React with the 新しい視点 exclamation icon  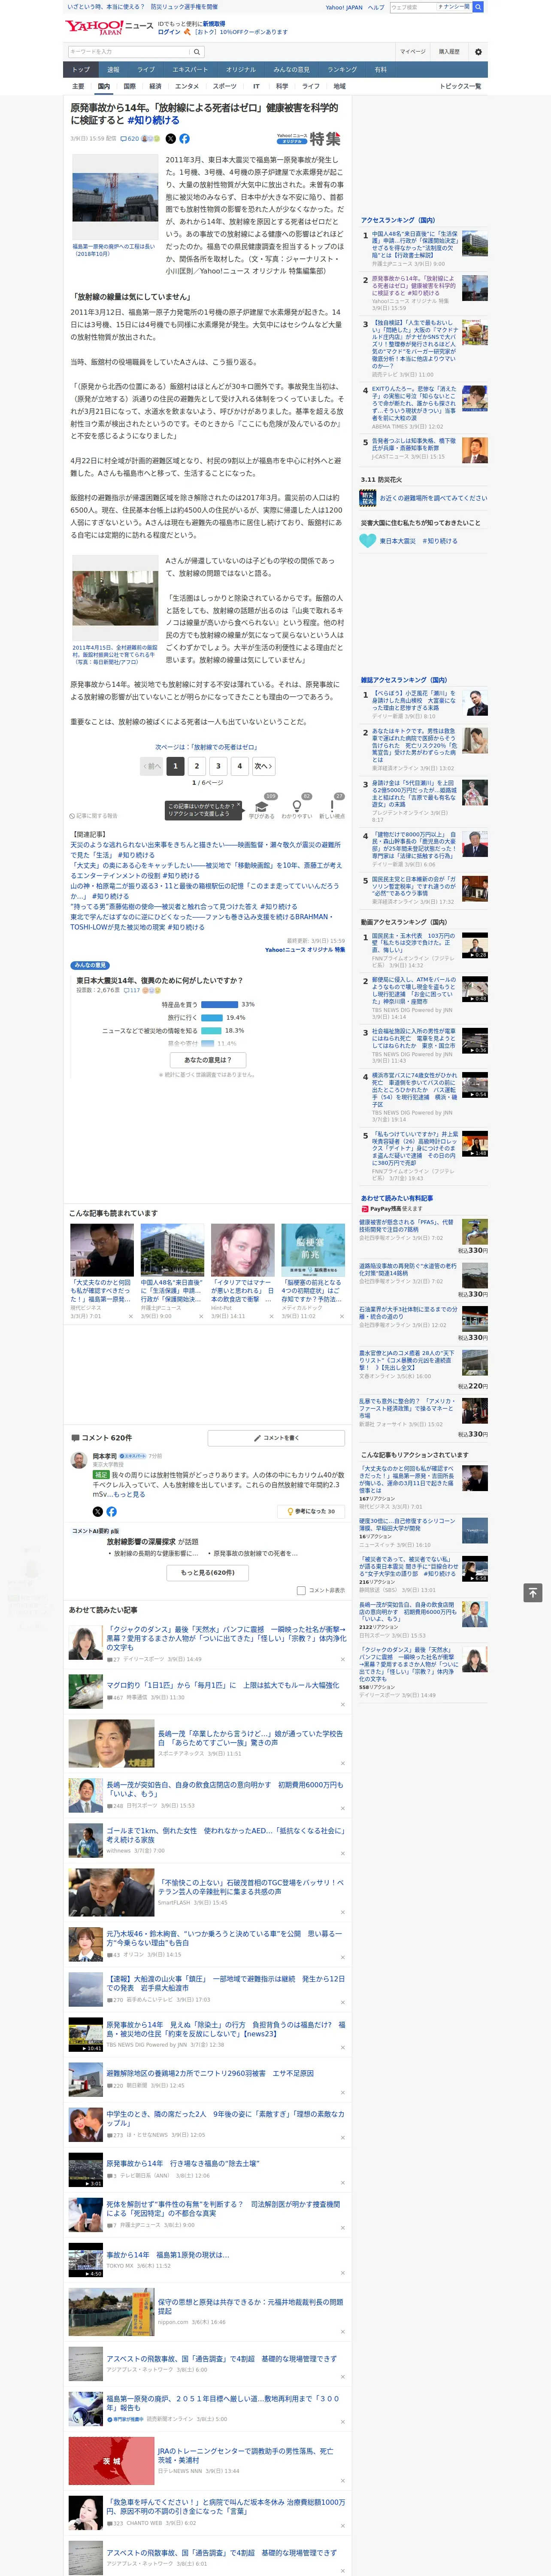point(332,805)
